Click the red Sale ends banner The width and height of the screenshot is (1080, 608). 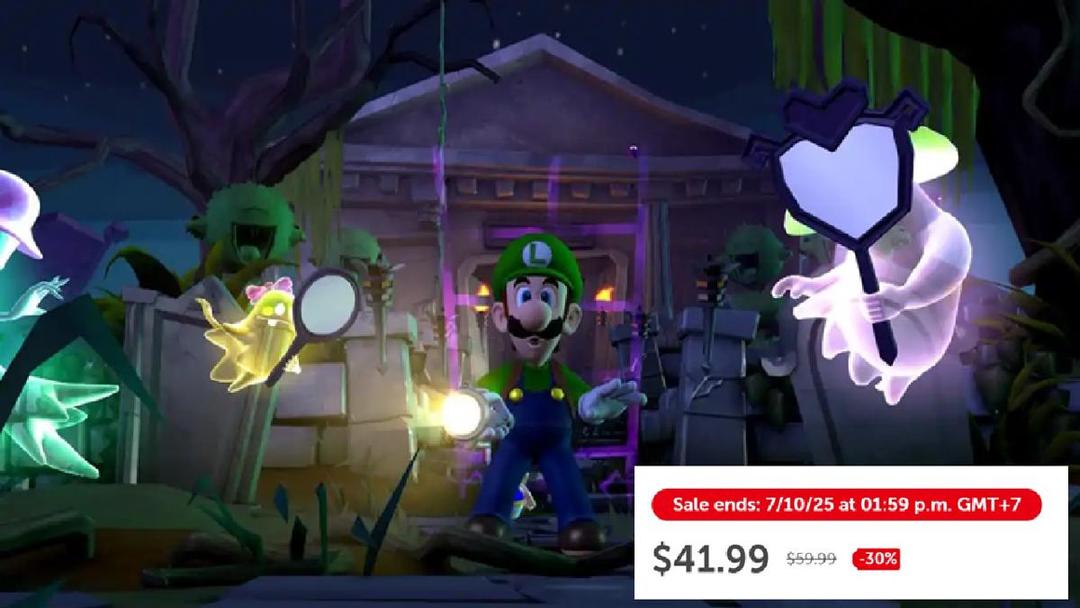coord(846,505)
